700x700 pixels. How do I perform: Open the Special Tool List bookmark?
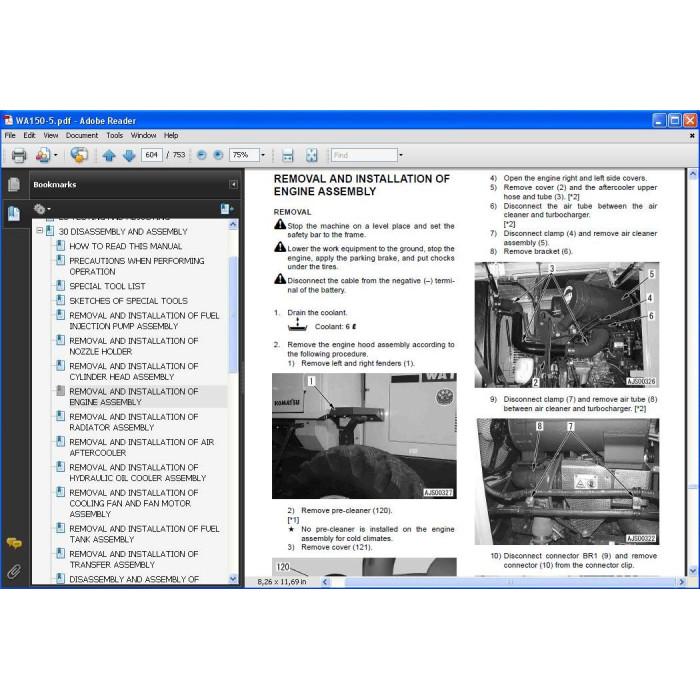click(107, 286)
